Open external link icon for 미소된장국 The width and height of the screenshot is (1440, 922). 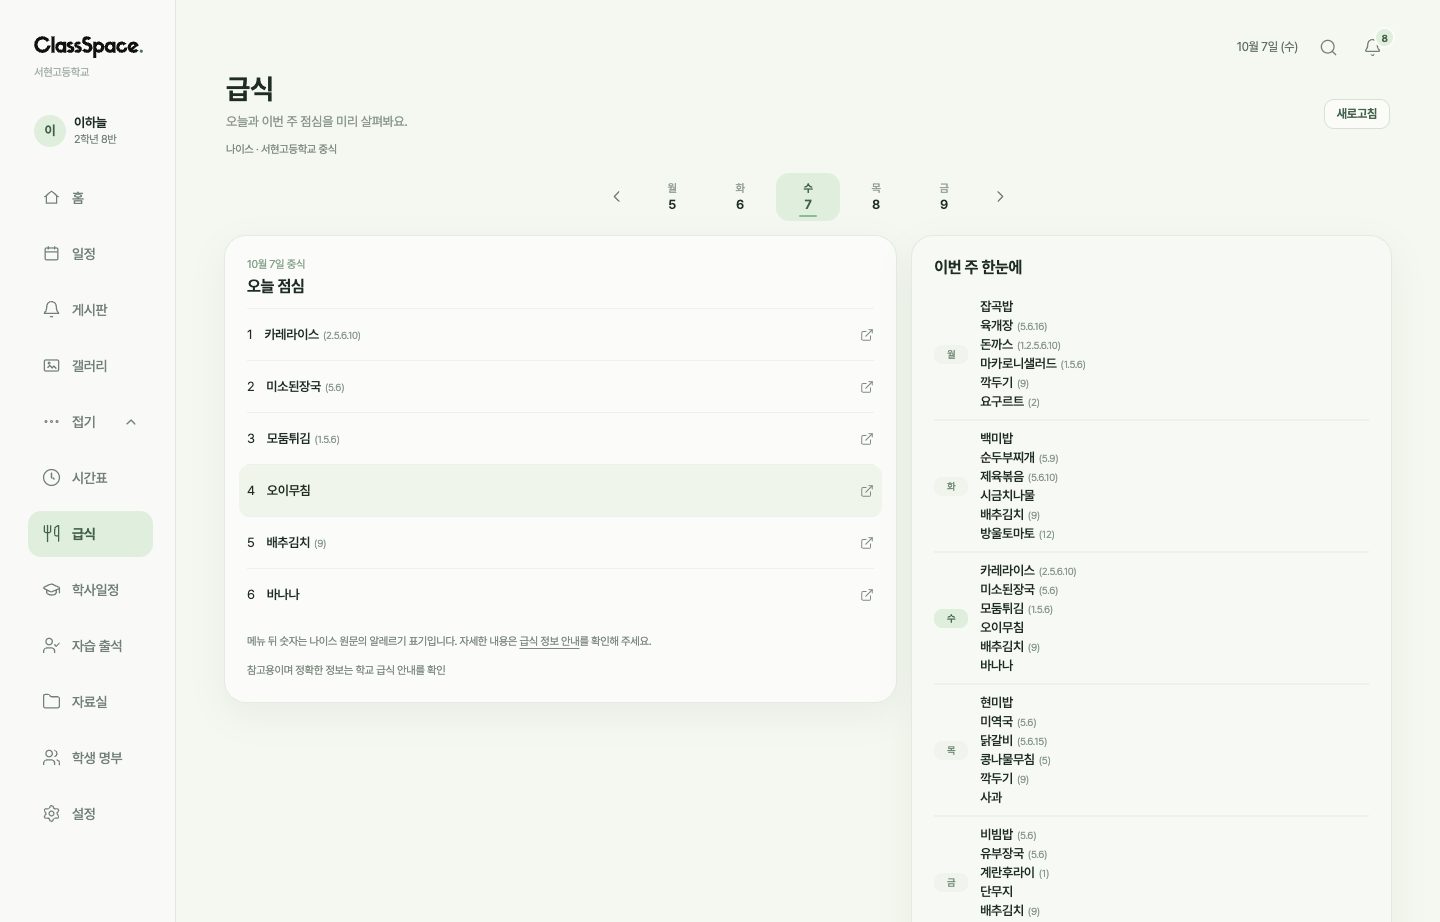[x=867, y=387]
